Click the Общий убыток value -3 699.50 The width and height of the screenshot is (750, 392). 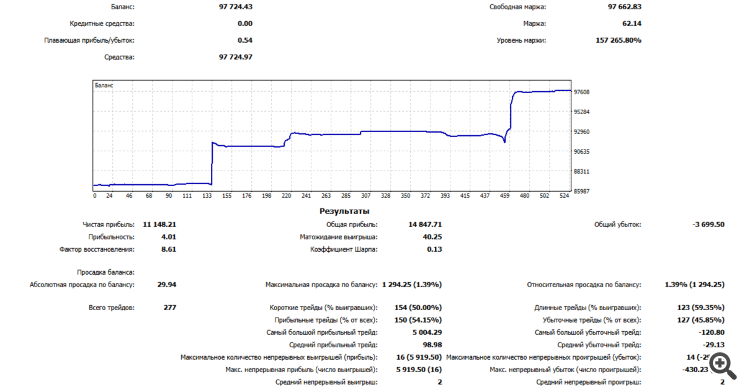click(708, 224)
